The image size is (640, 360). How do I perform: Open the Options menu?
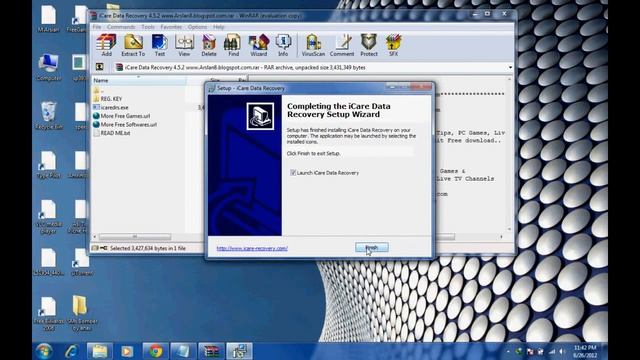[198, 27]
